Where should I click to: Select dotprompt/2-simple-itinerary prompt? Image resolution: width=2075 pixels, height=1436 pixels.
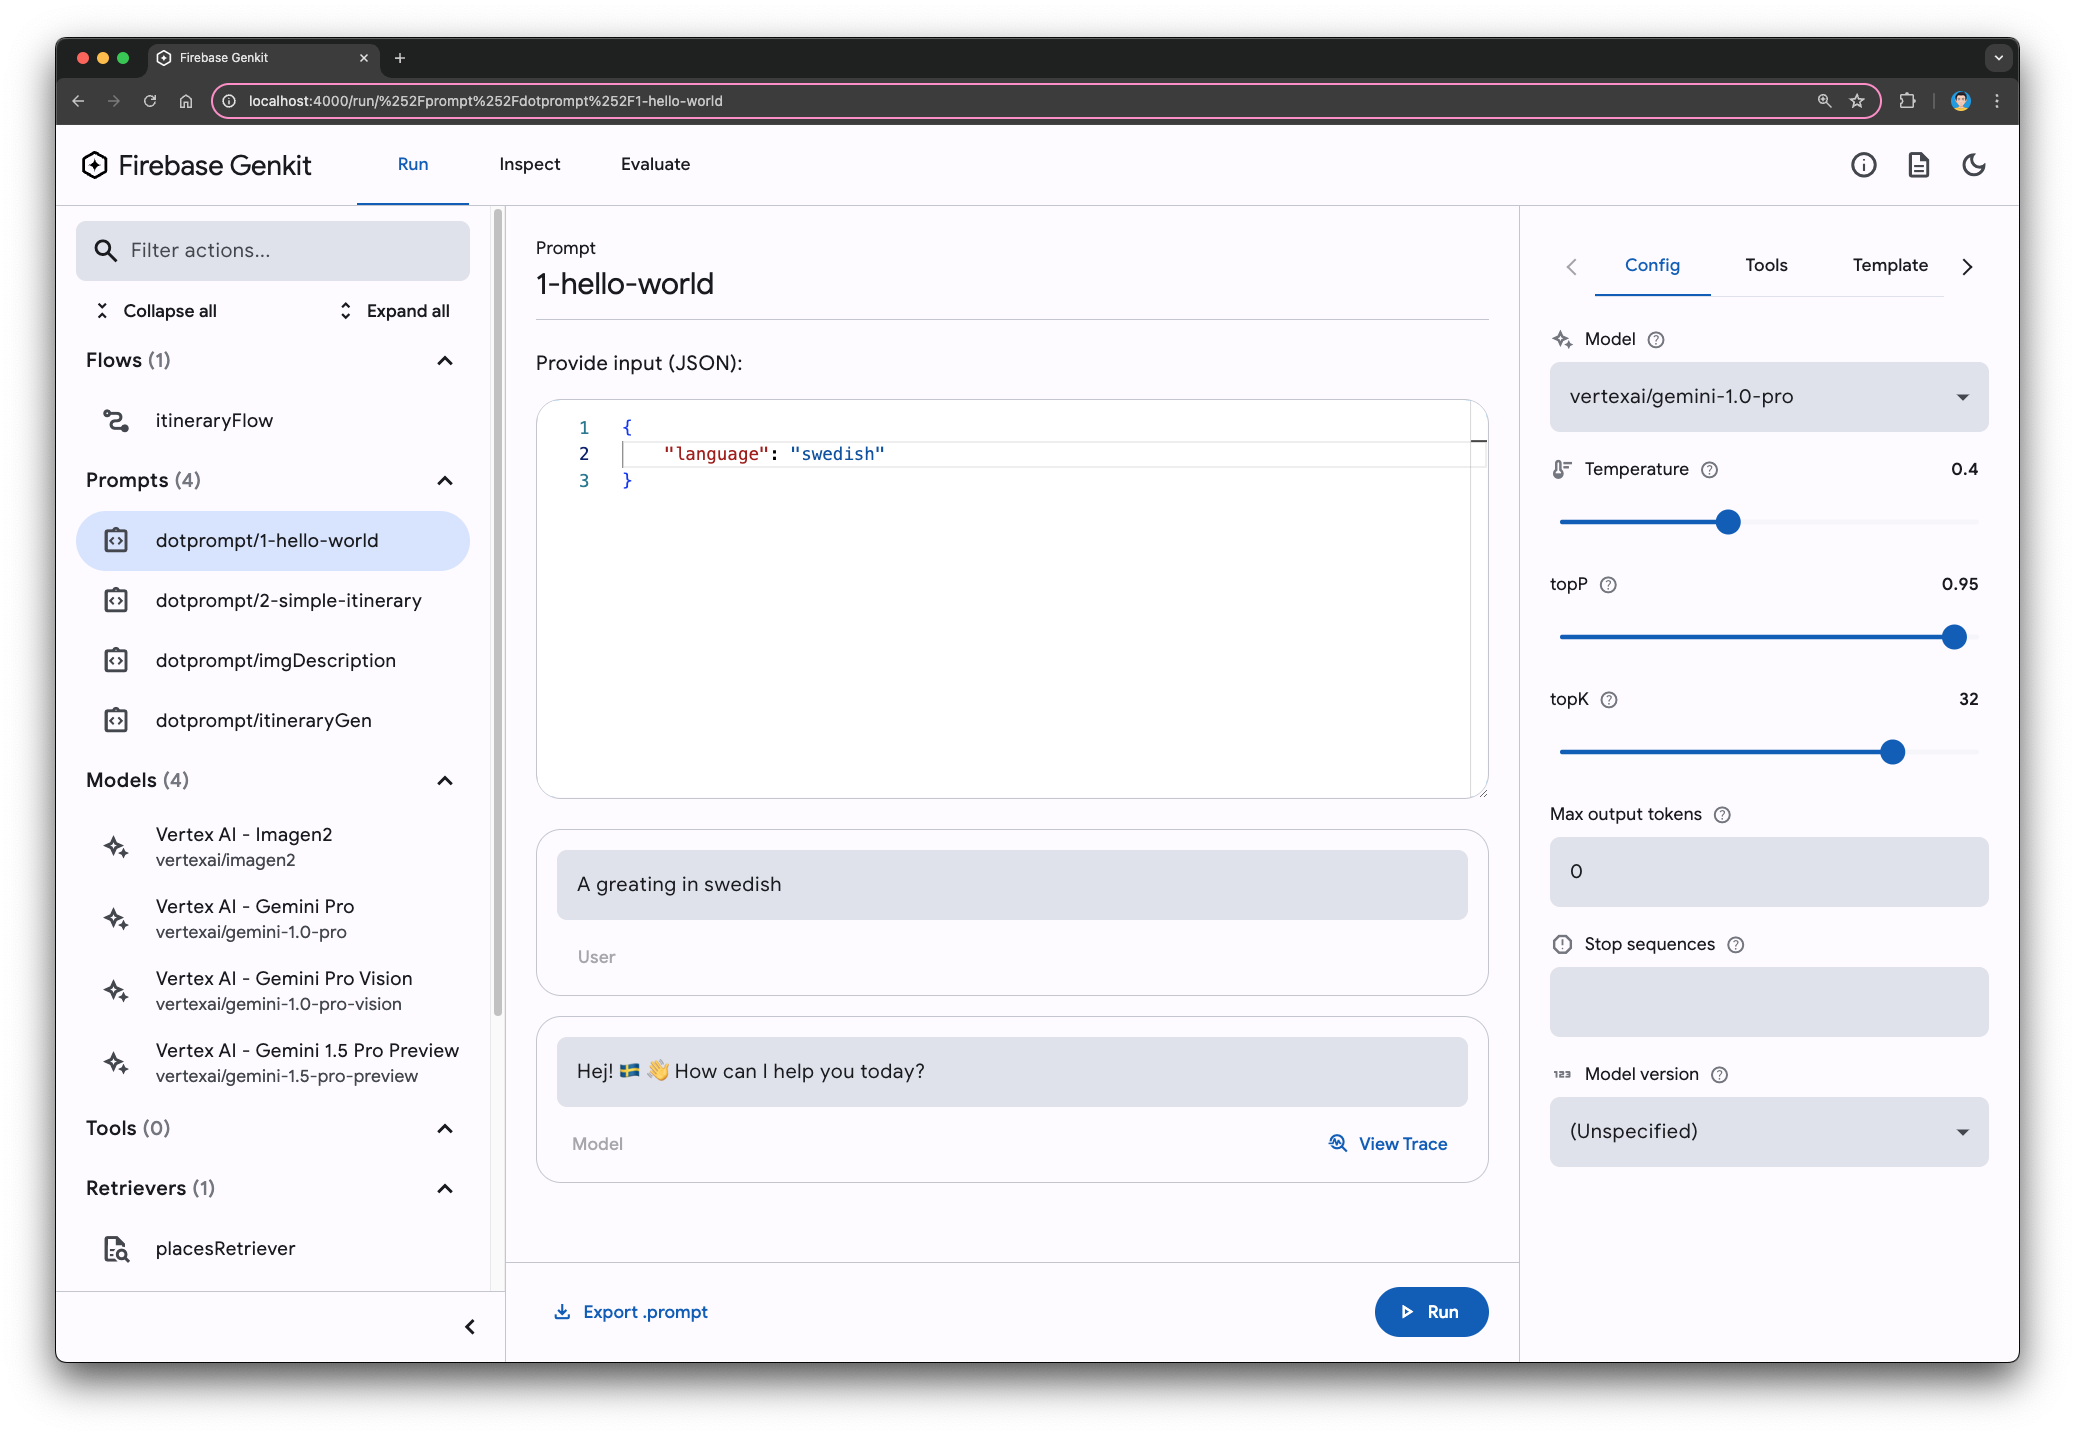click(x=289, y=601)
